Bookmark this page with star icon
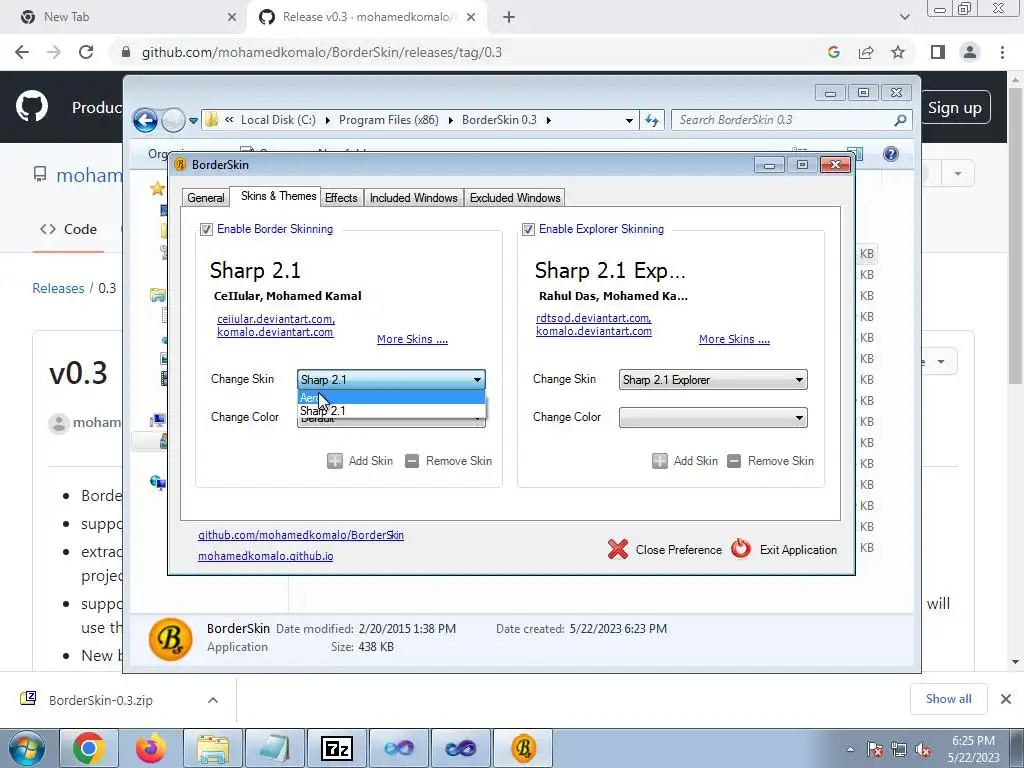 click(x=898, y=52)
